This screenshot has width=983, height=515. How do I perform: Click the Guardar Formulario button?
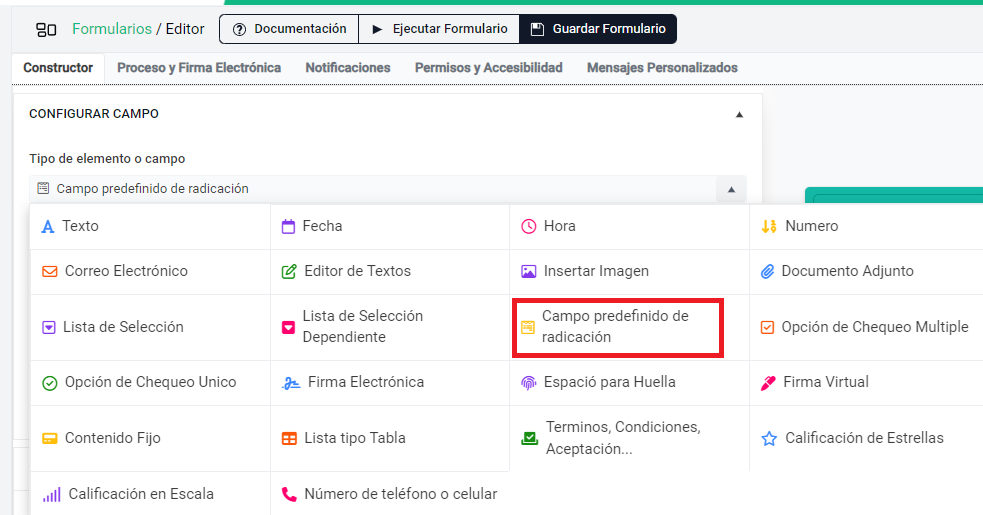click(598, 29)
